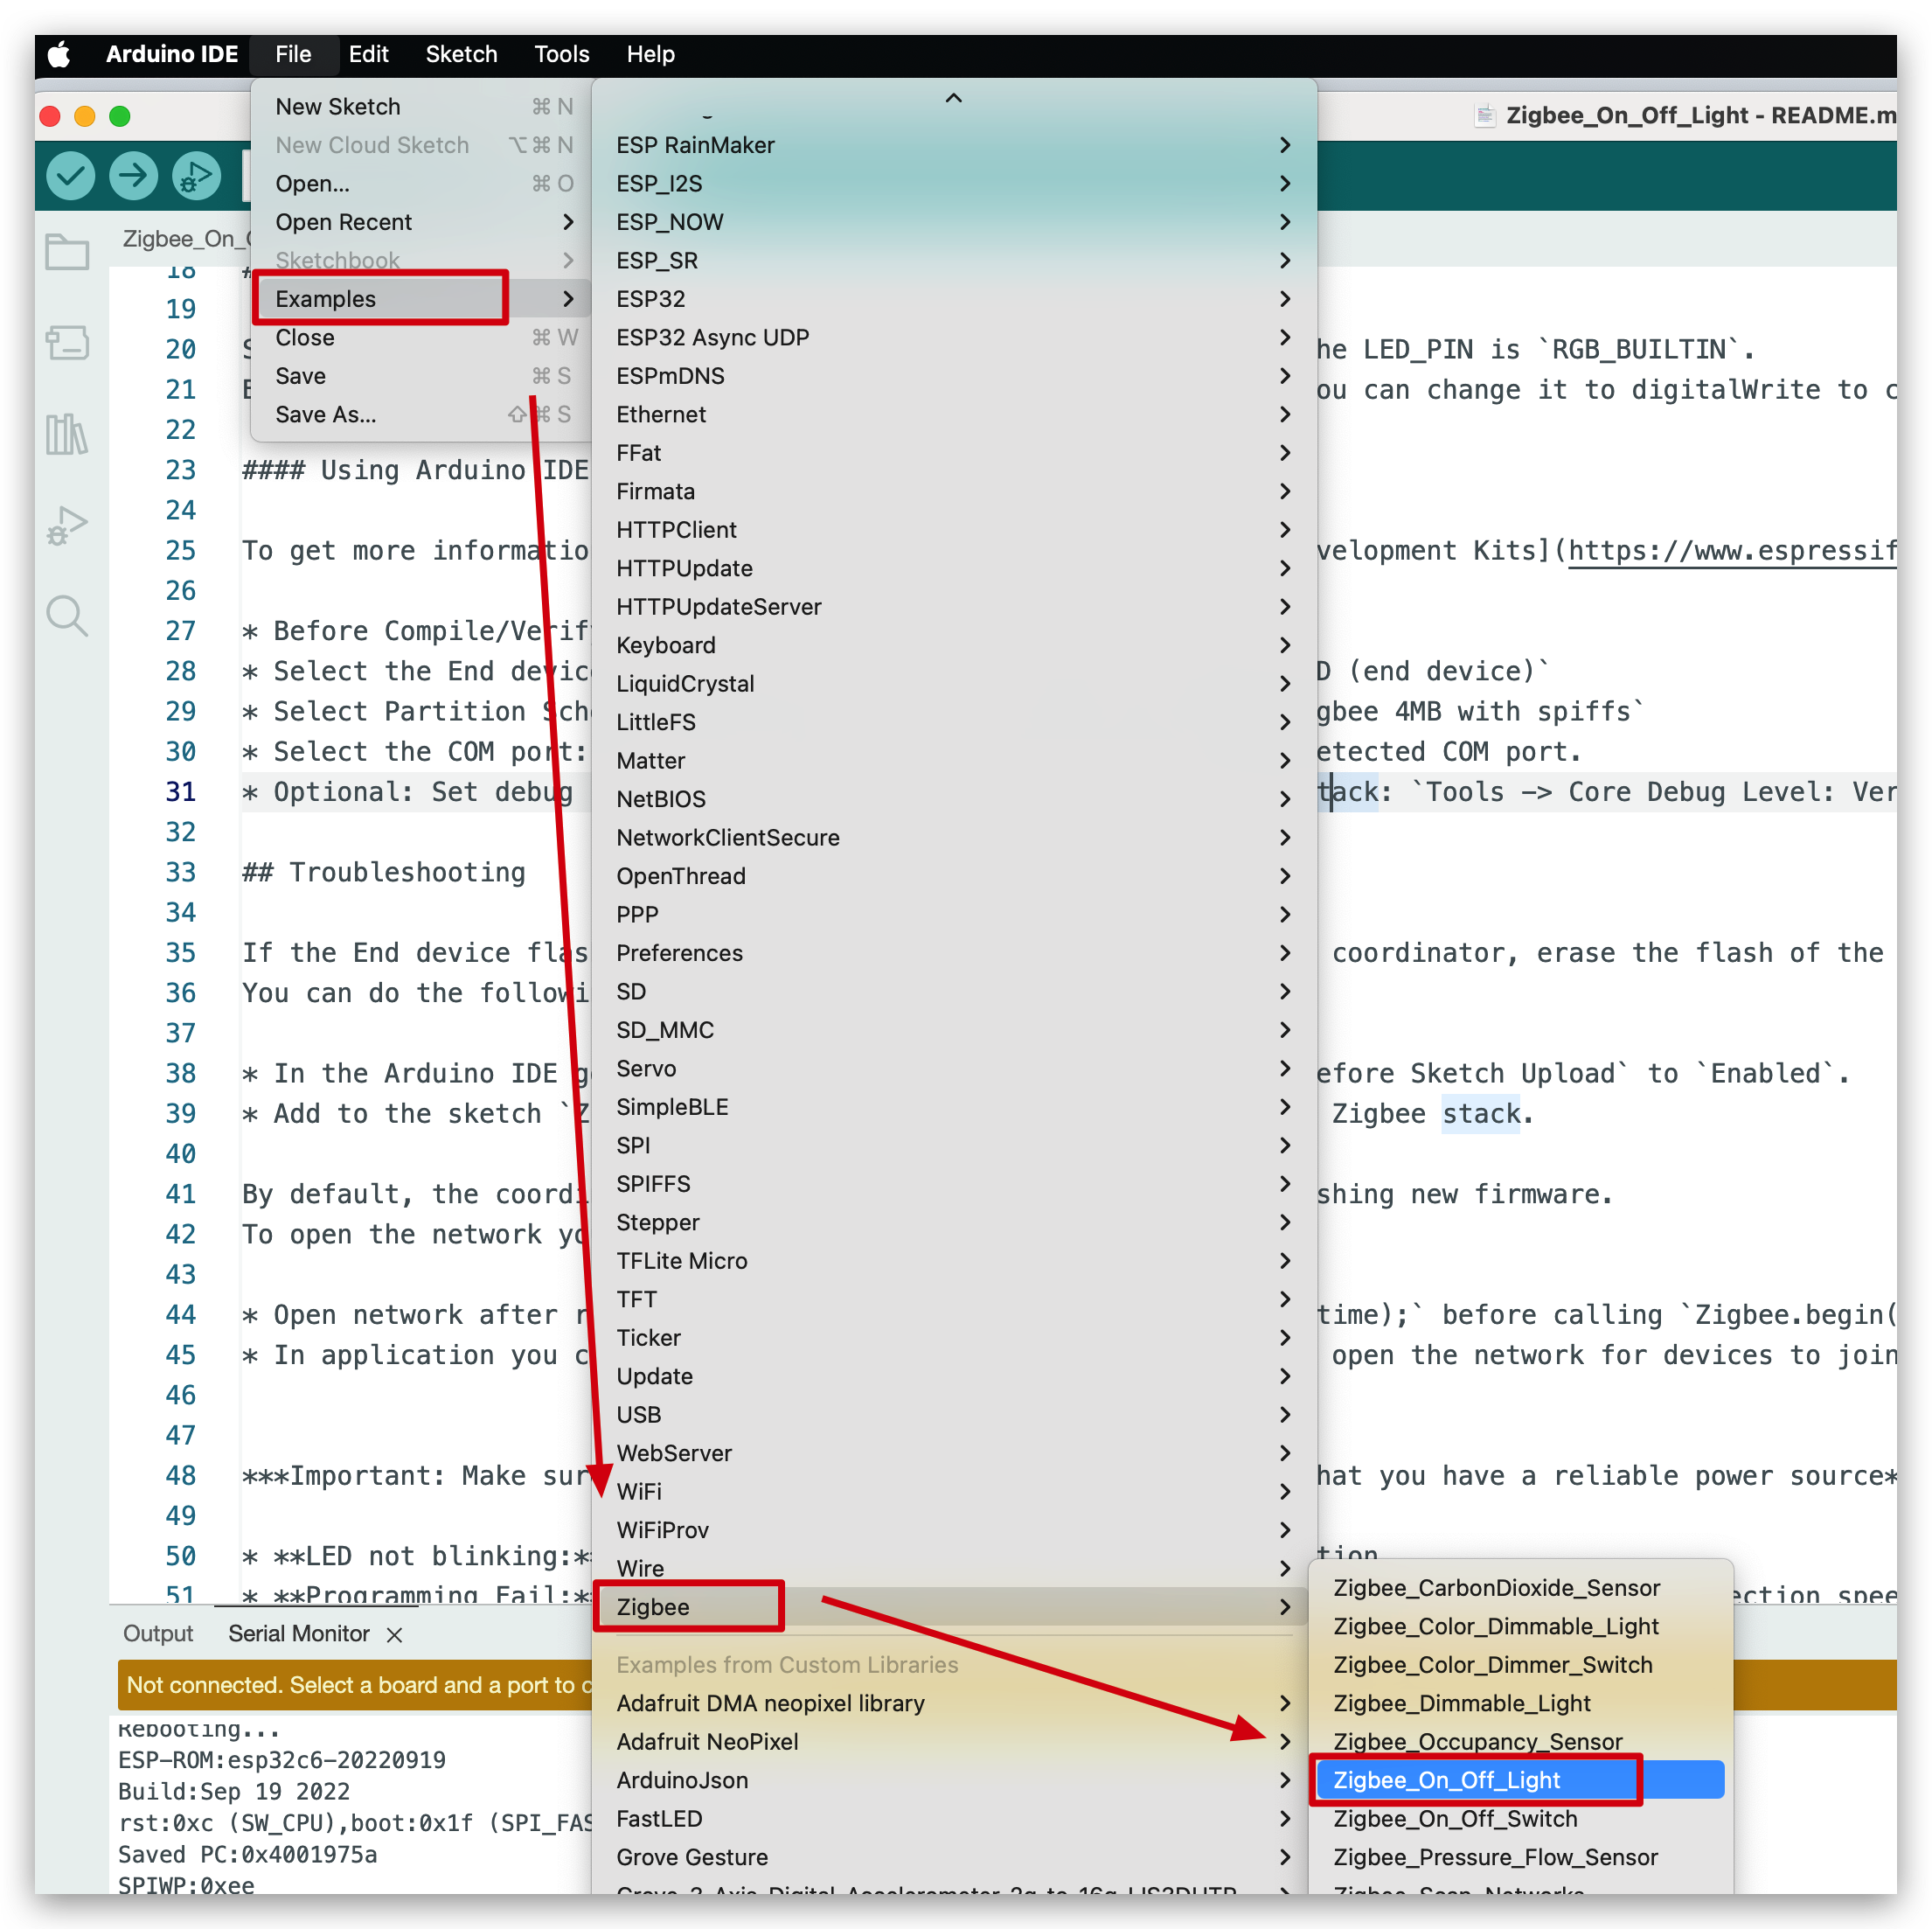
Task: Expand ESP32 Async UDP examples
Action: click(x=953, y=337)
